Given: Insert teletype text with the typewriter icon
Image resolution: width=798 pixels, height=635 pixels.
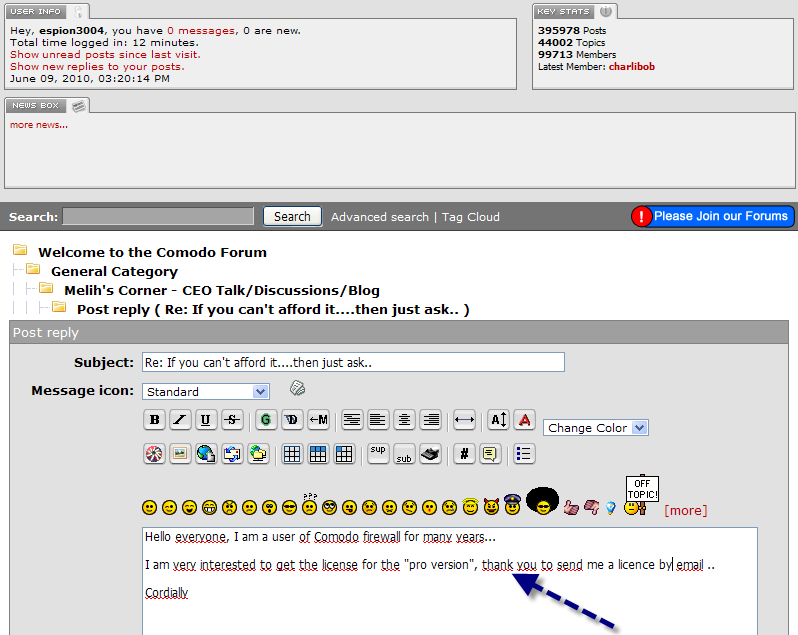Looking at the screenshot, I should click(430, 453).
